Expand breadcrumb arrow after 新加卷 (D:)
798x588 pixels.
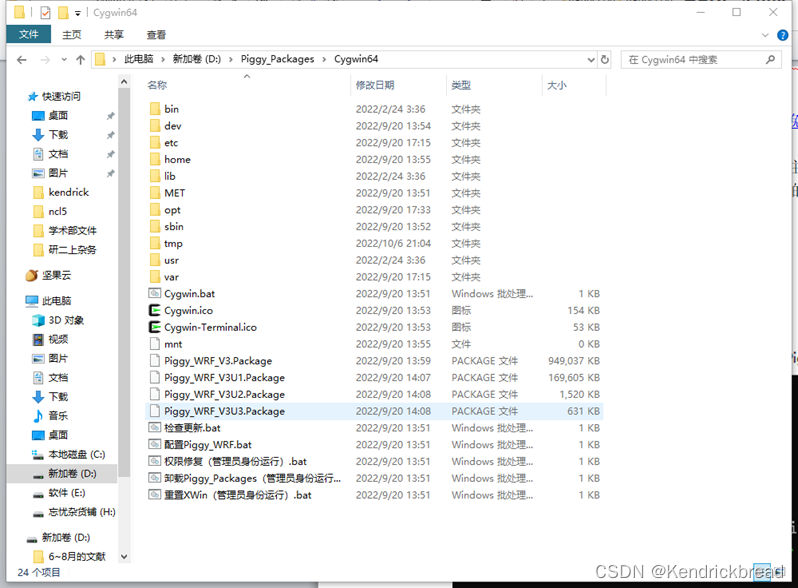pos(231,59)
